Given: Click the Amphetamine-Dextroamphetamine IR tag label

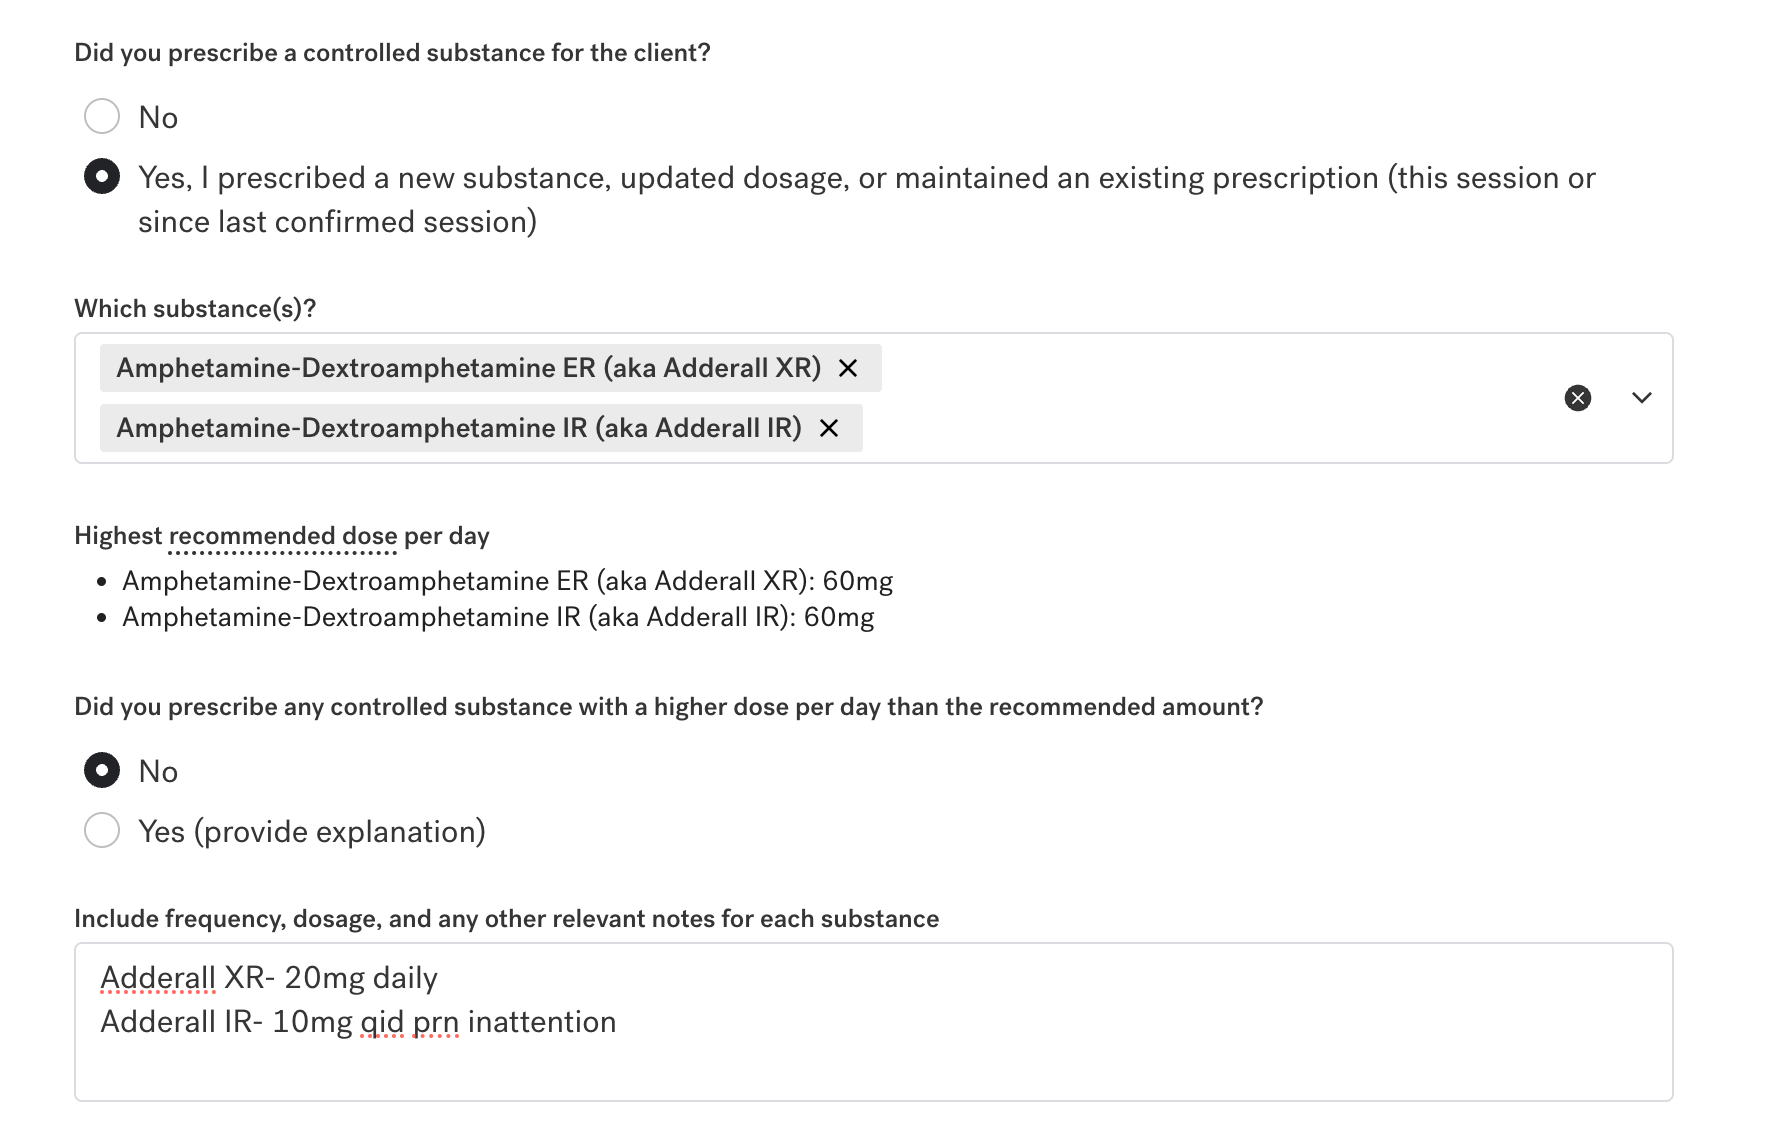Looking at the screenshot, I should coord(459,428).
